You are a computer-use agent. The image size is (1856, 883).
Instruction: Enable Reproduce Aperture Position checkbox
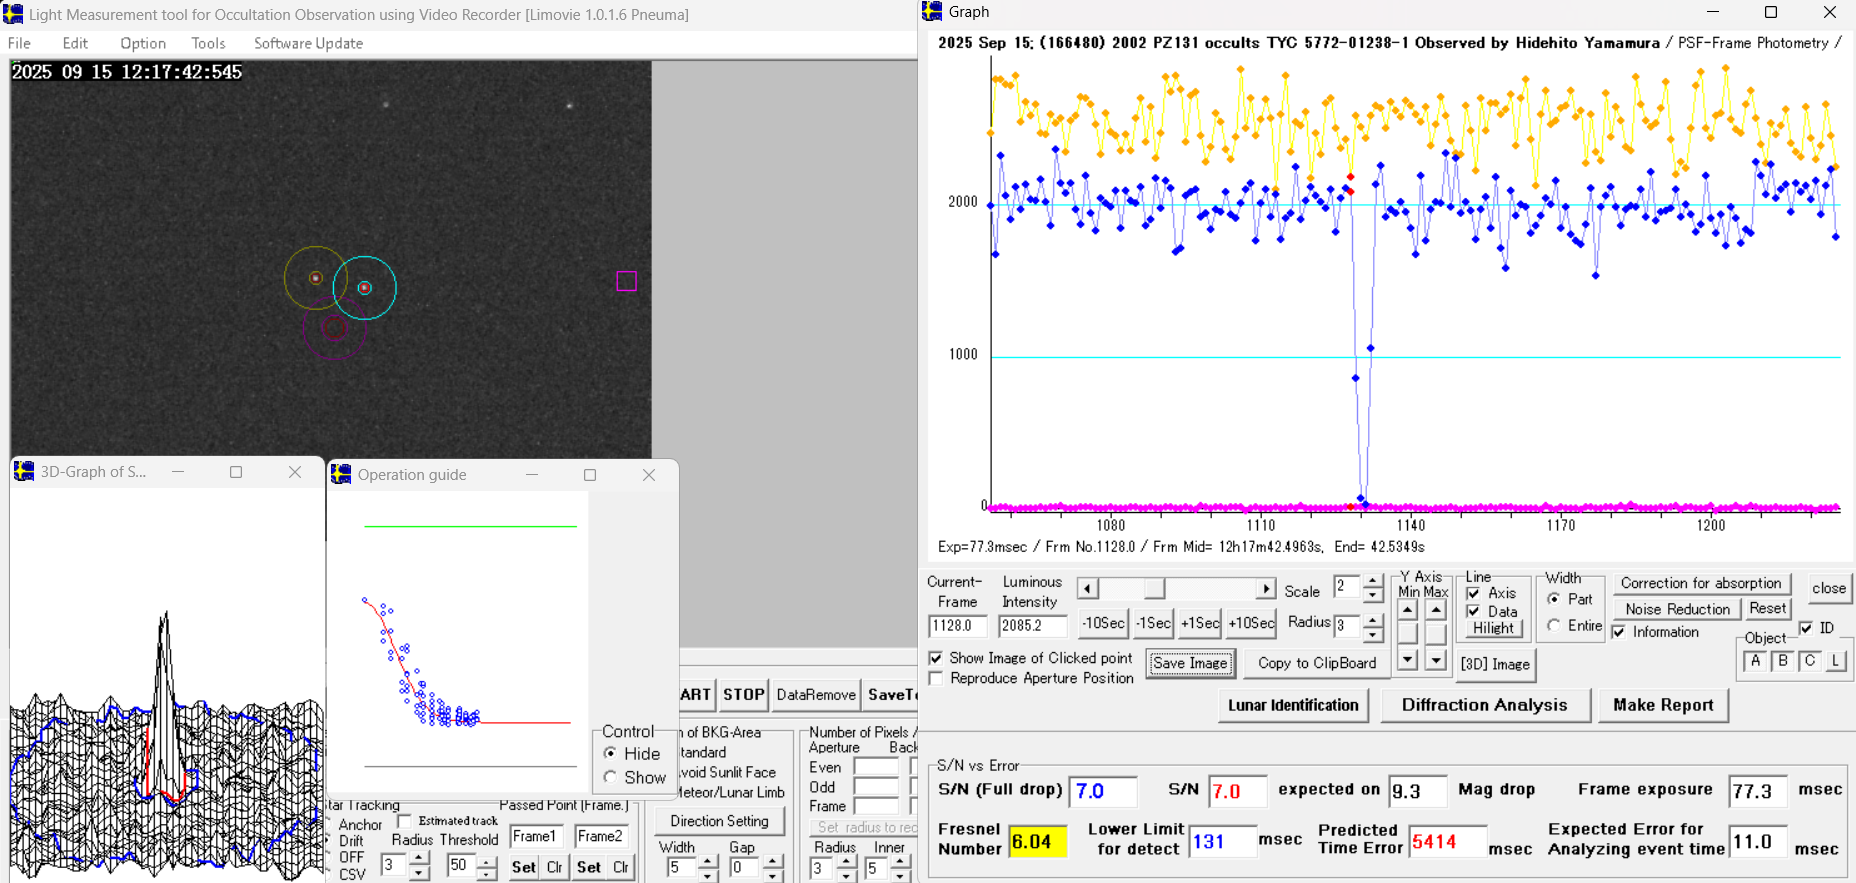pyautogui.click(x=936, y=679)
